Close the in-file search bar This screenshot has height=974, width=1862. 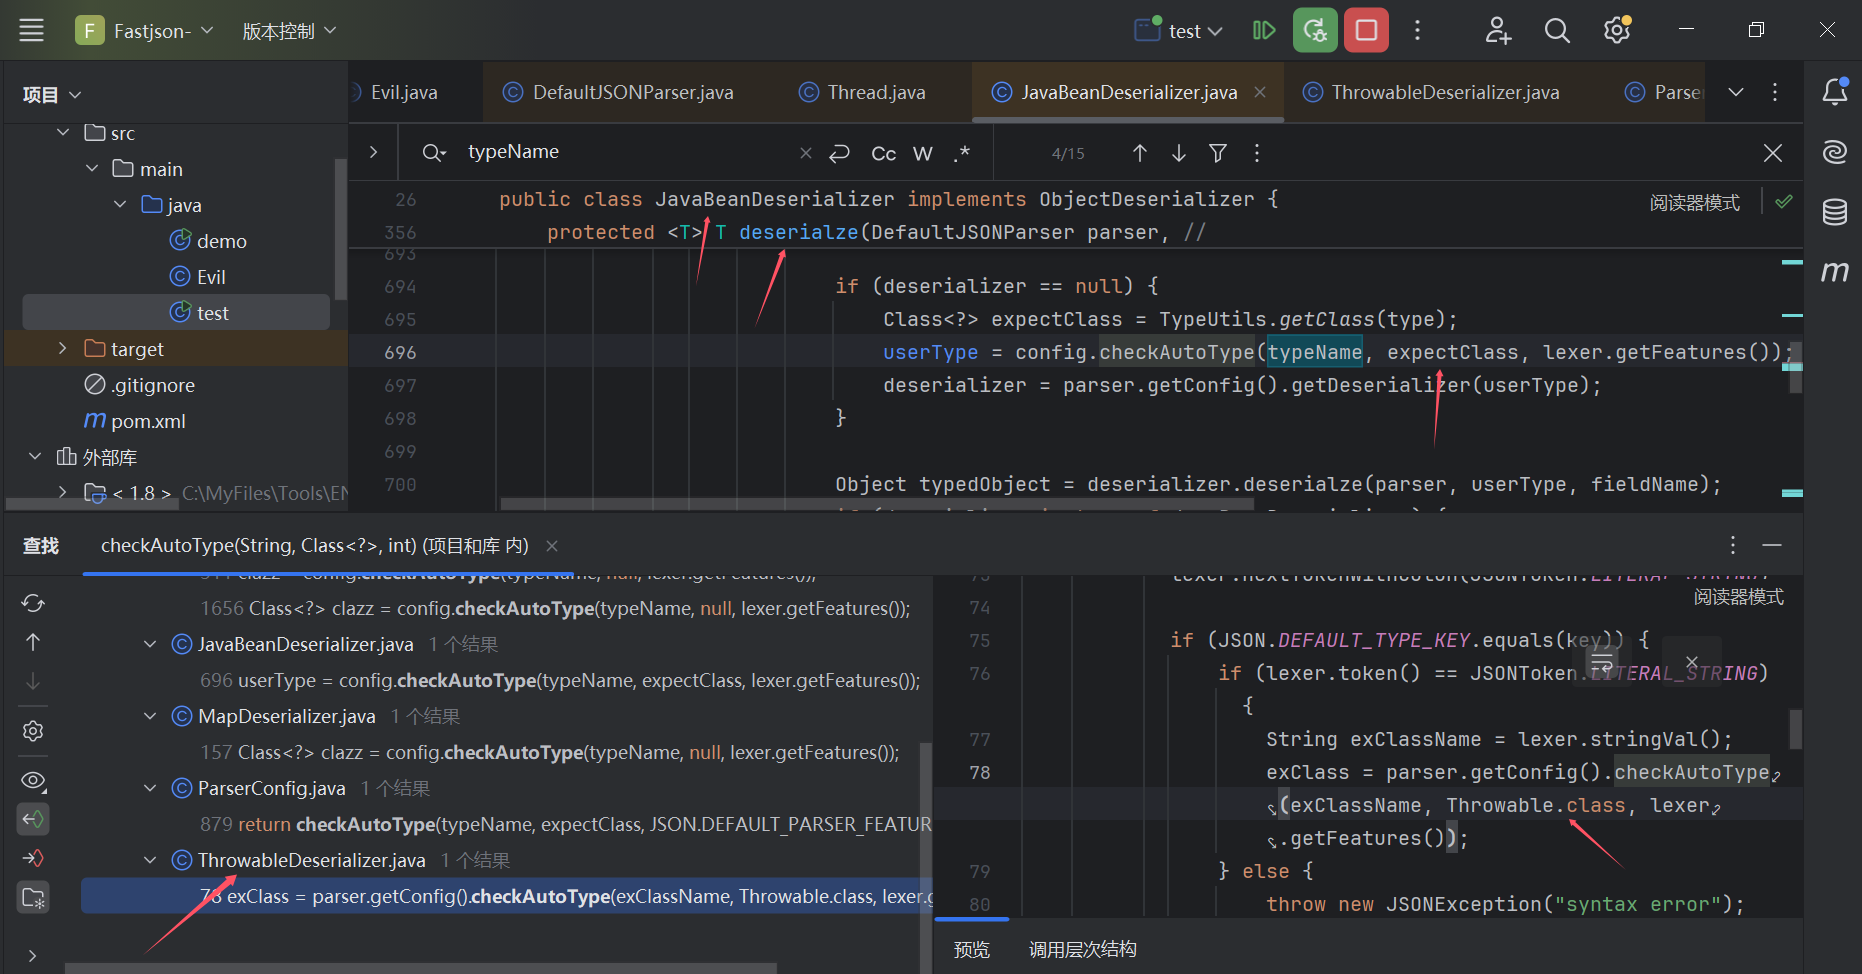pyautogui.click(x=1773, y=153)
